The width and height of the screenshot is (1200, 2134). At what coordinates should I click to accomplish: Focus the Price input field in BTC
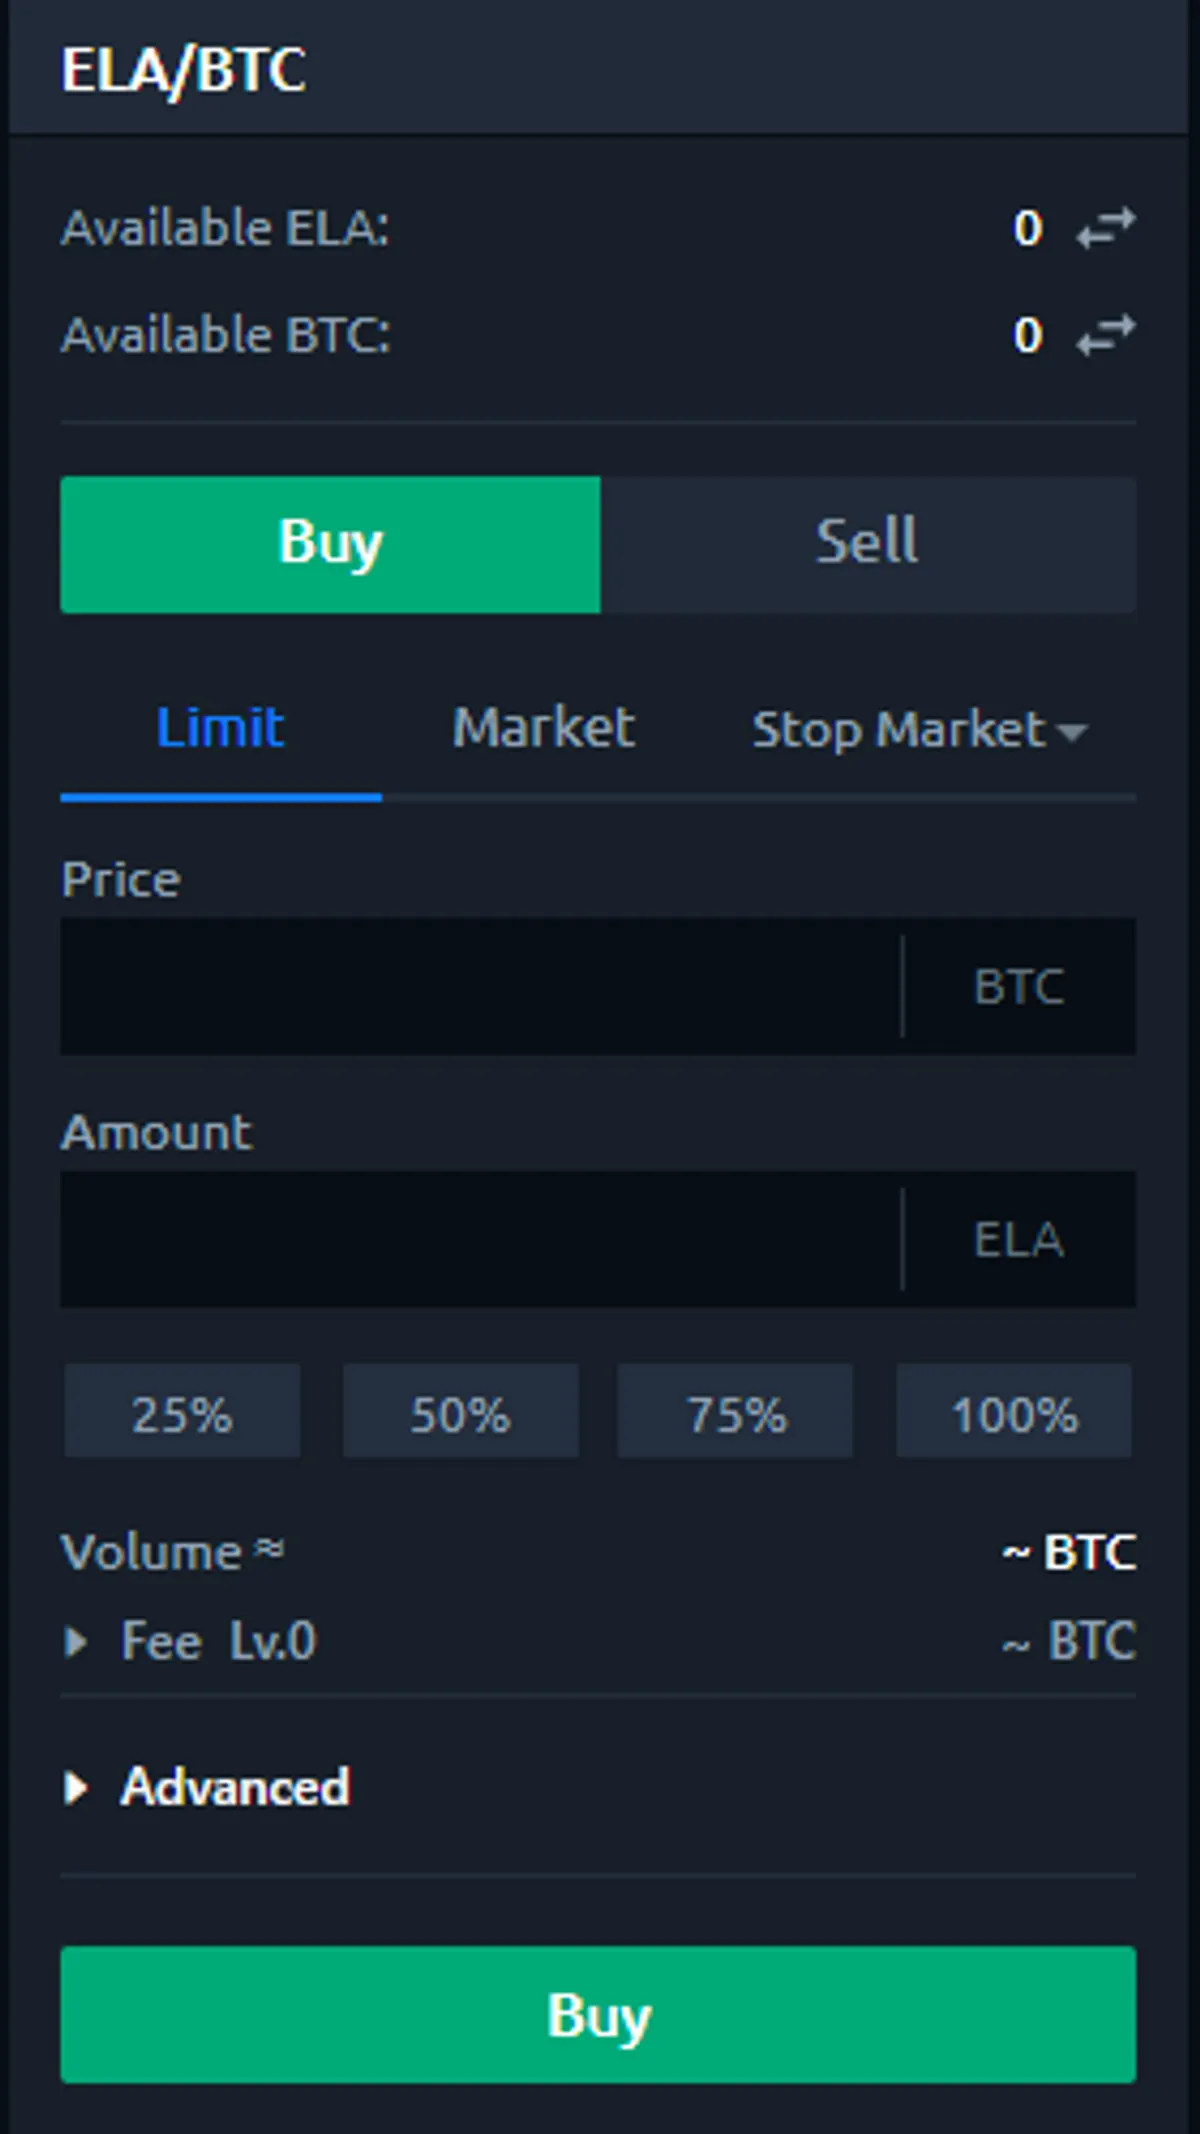[481, 986]
